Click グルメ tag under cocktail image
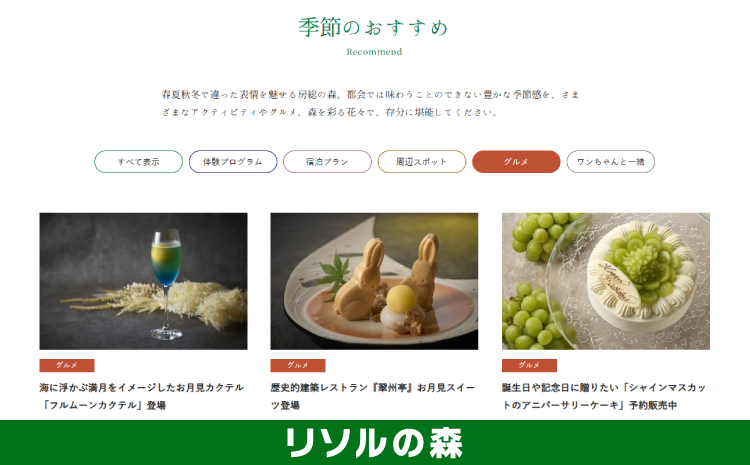The height and width of the screenshot is (465, 750). coord(66,365)
